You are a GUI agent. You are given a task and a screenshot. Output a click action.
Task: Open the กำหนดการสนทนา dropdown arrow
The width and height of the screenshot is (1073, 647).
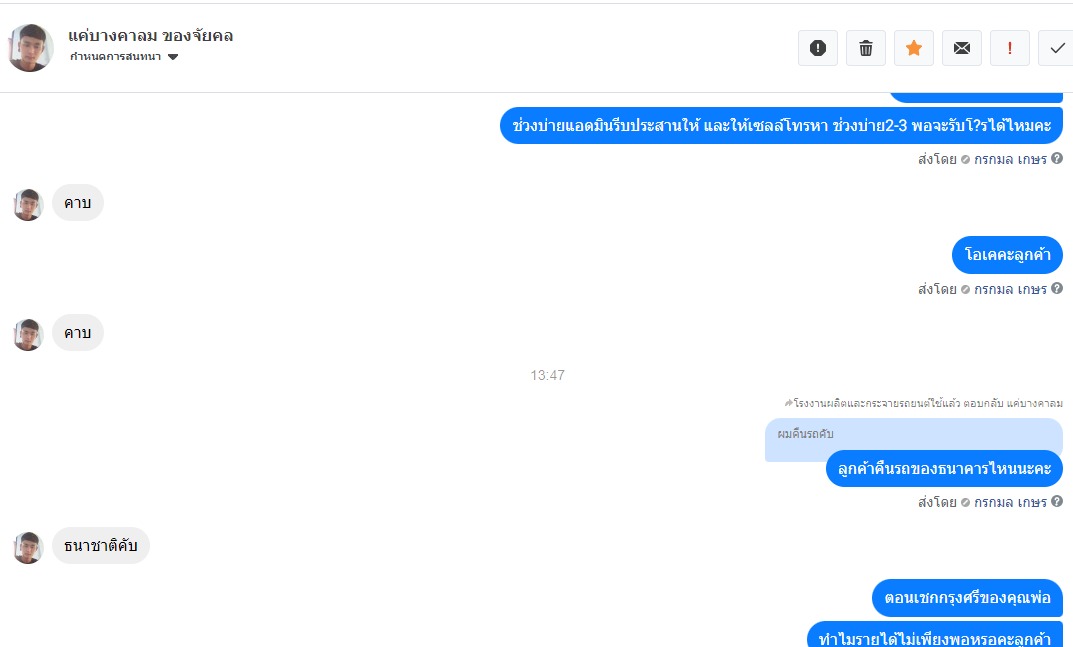pyautogui.click(x=173, y=57)
